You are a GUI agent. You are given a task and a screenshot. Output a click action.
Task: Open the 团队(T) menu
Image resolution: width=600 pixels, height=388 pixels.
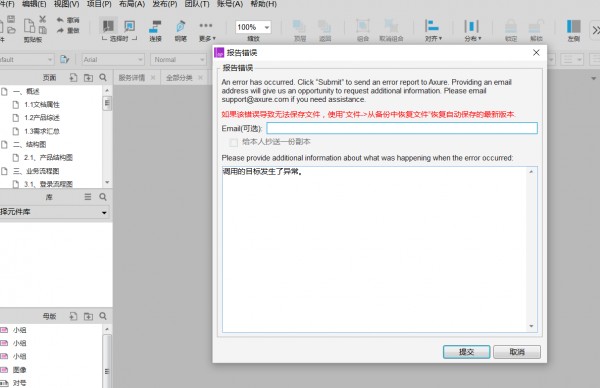[197, 4]
